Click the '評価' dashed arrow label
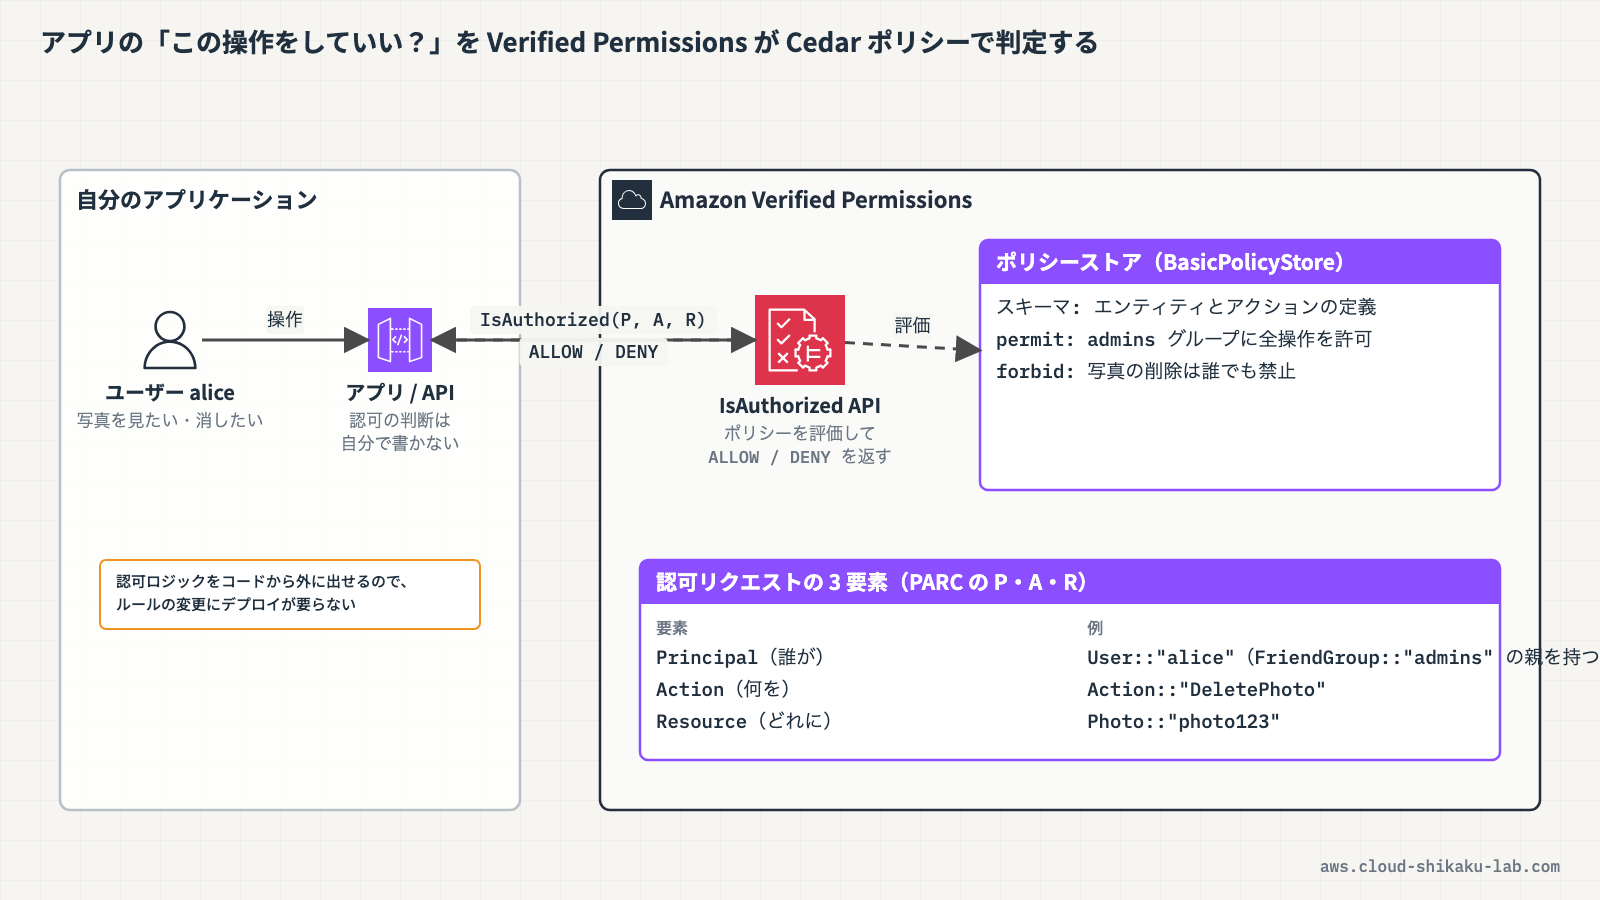The image size is (1600, 900). click(912, 325)
